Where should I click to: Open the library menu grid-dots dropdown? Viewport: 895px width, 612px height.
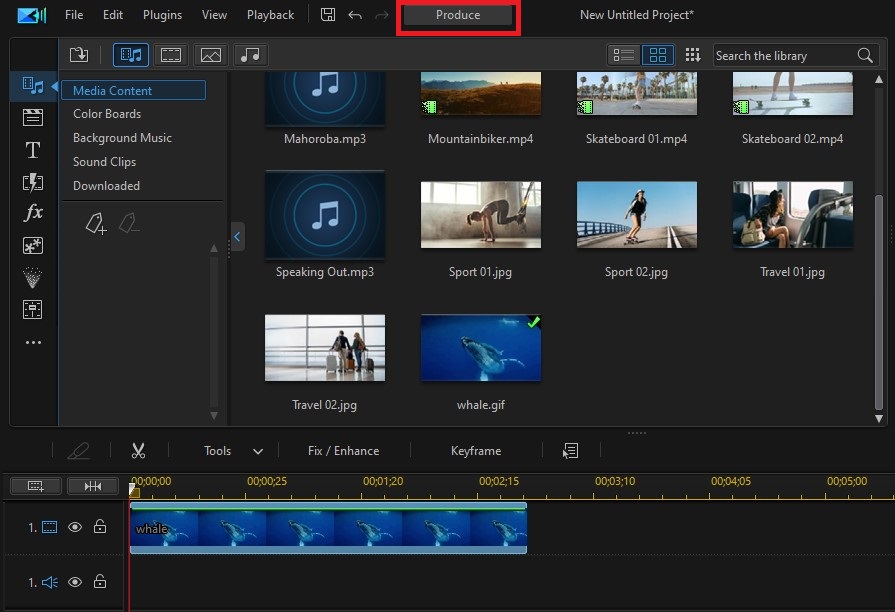pyautogui.click(x=692, y=55)
